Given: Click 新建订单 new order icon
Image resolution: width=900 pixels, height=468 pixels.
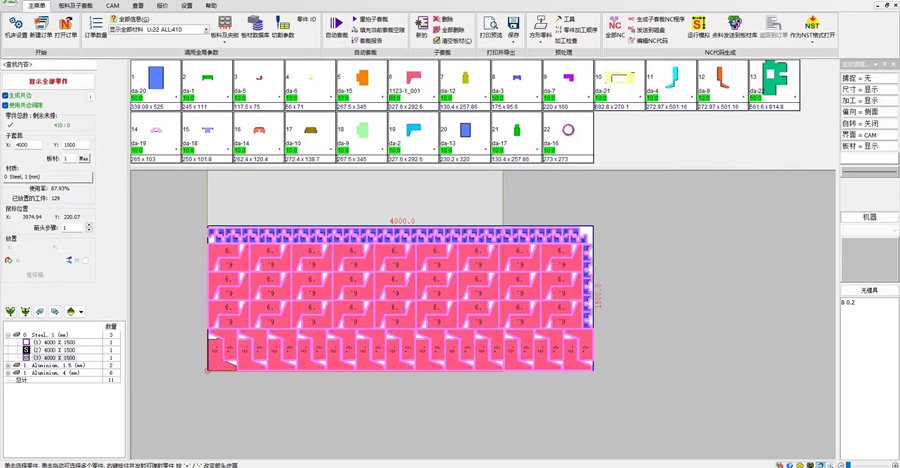Looking at the screenshot, I should pyautogui.click(x=40, y=26).
